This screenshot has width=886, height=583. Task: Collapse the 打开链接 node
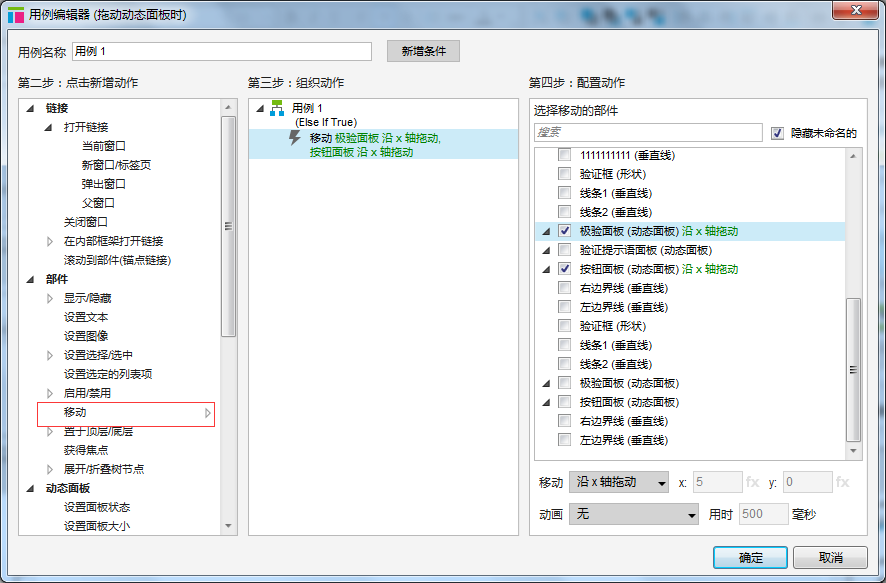pos(49,127)
